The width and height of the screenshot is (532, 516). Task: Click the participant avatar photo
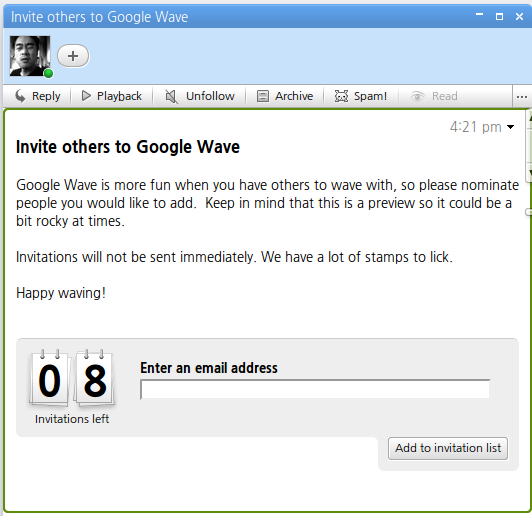30,56
